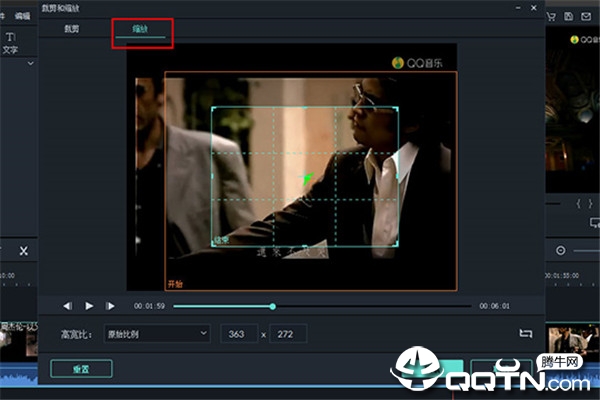Click the zoom circle icon near timeline
The width and height of the screenshot is (600, 400).
(561, 251)
